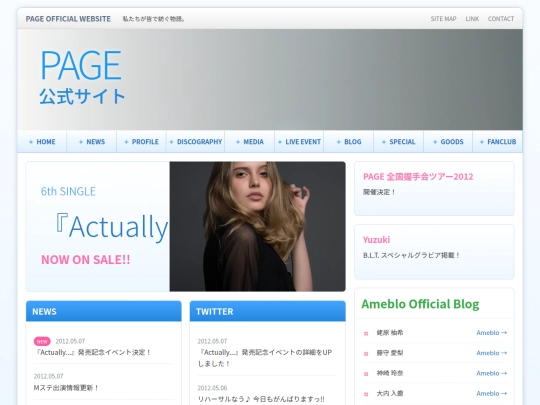Screen dimensions: 540x405
Task: Open the SPECIAL navigation tab
Action: [x=398, y=142]
